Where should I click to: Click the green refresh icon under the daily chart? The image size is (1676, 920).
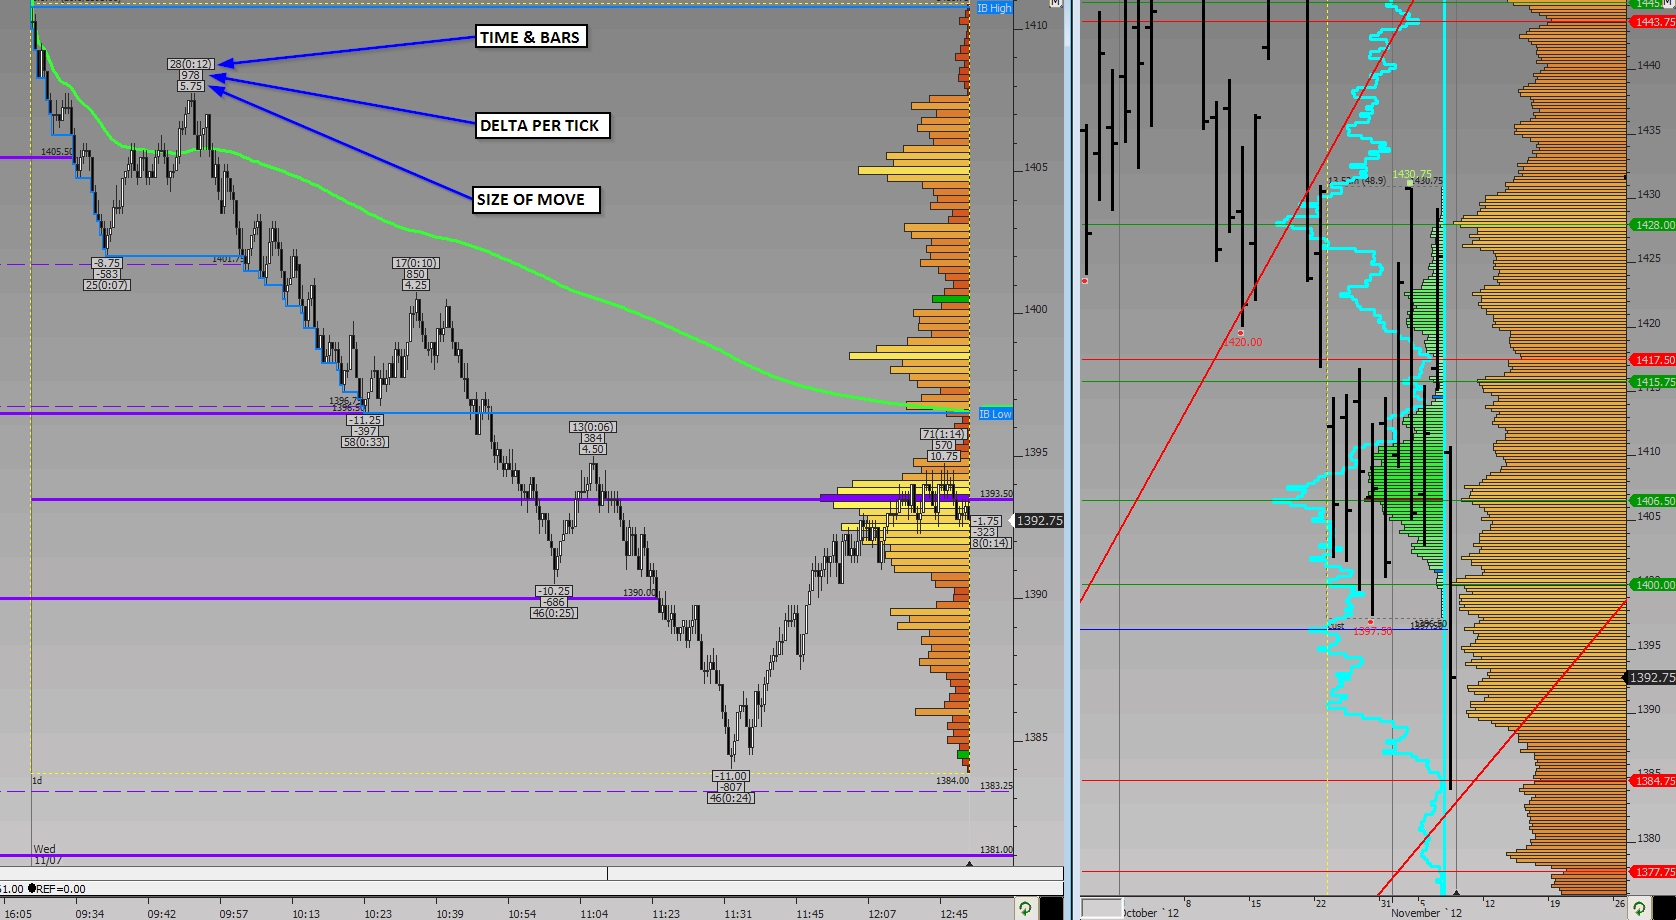[1640, 909]
